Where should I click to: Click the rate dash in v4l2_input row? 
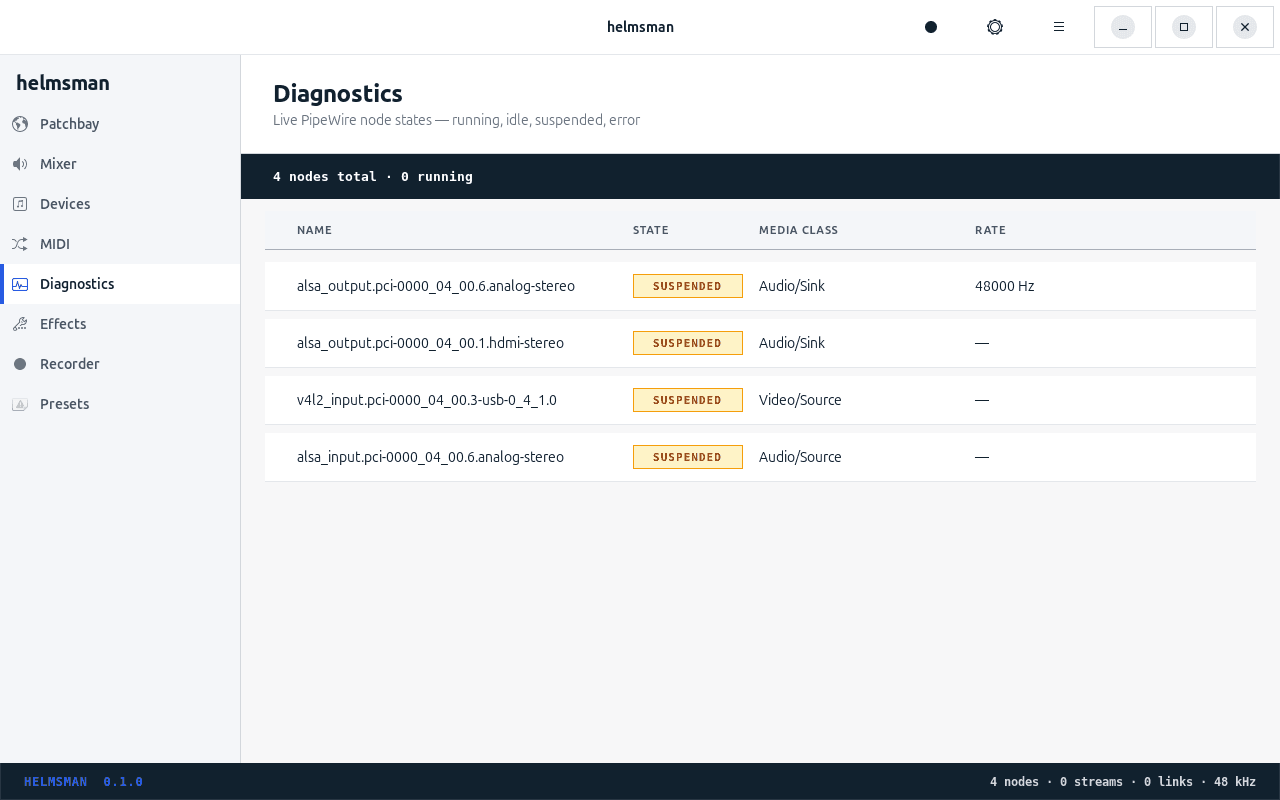pos(982,400)
